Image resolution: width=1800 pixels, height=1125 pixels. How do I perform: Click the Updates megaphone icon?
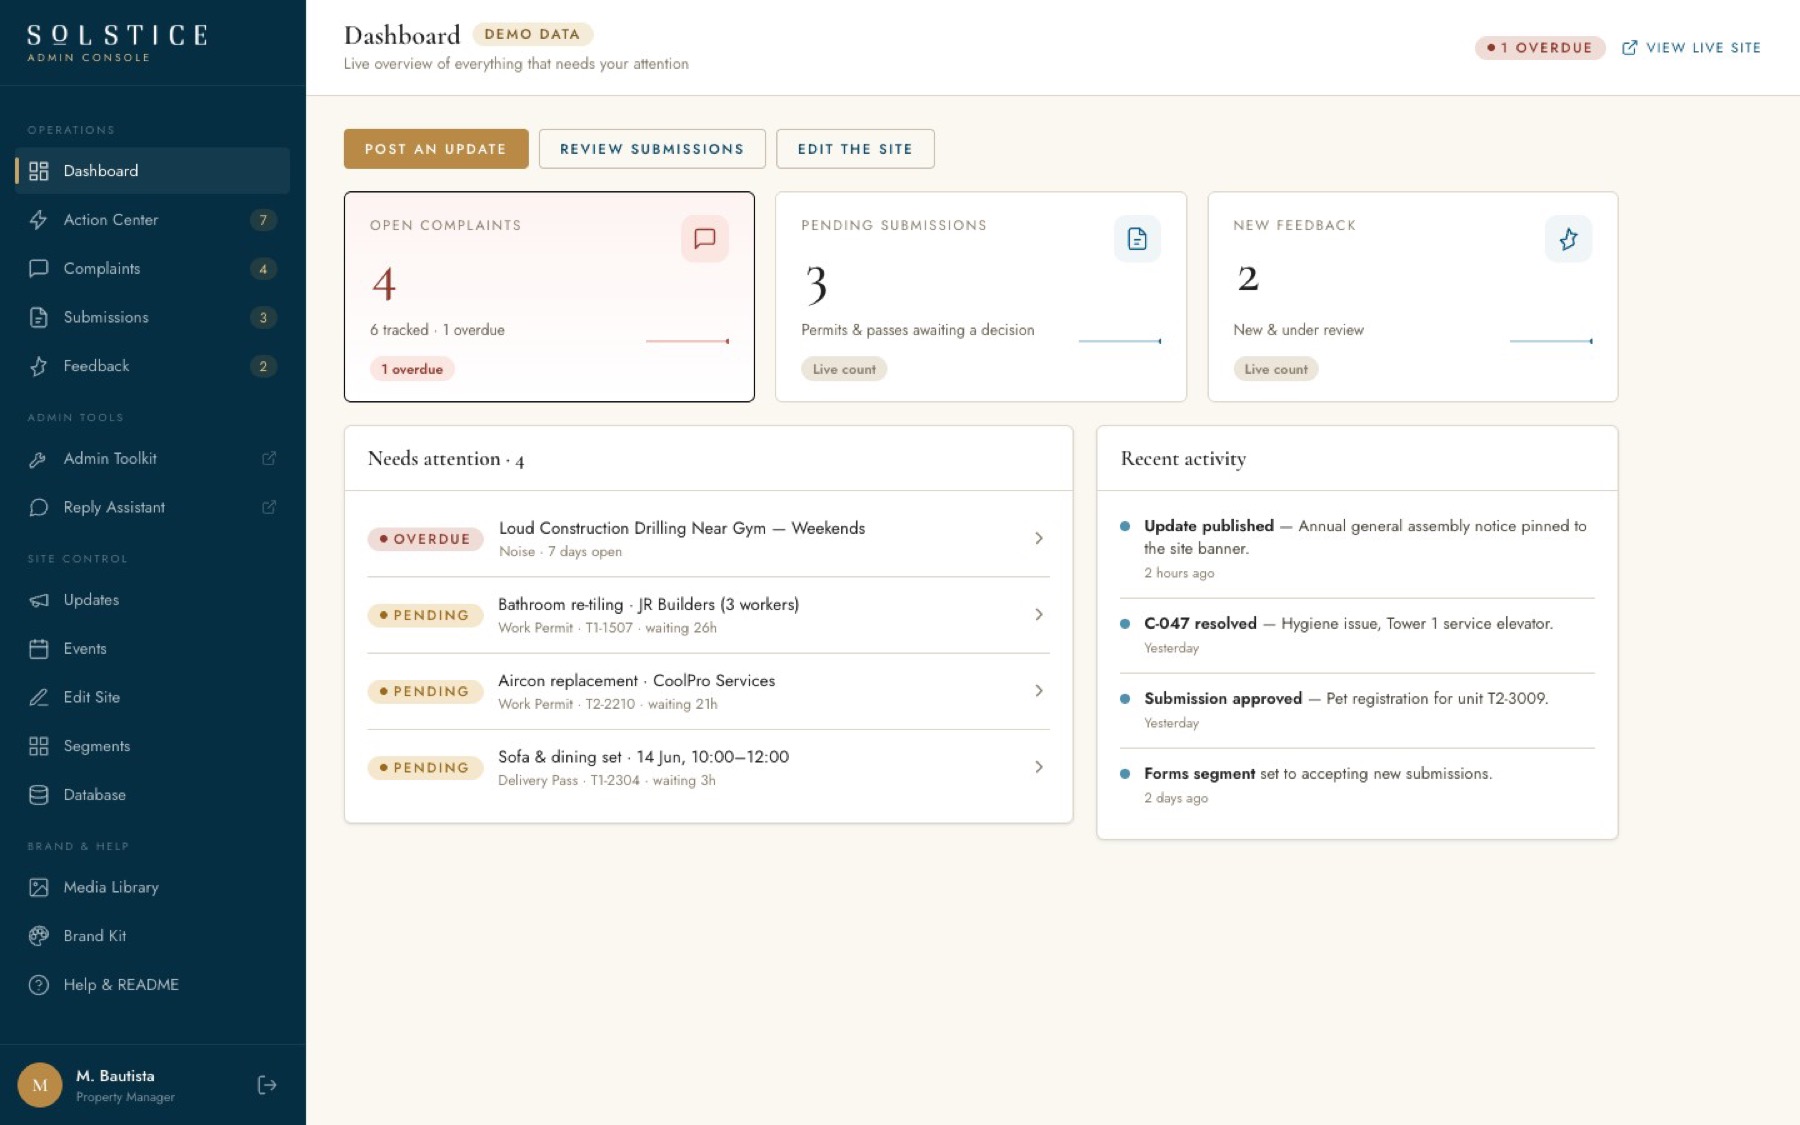click(x=39, y=600)
